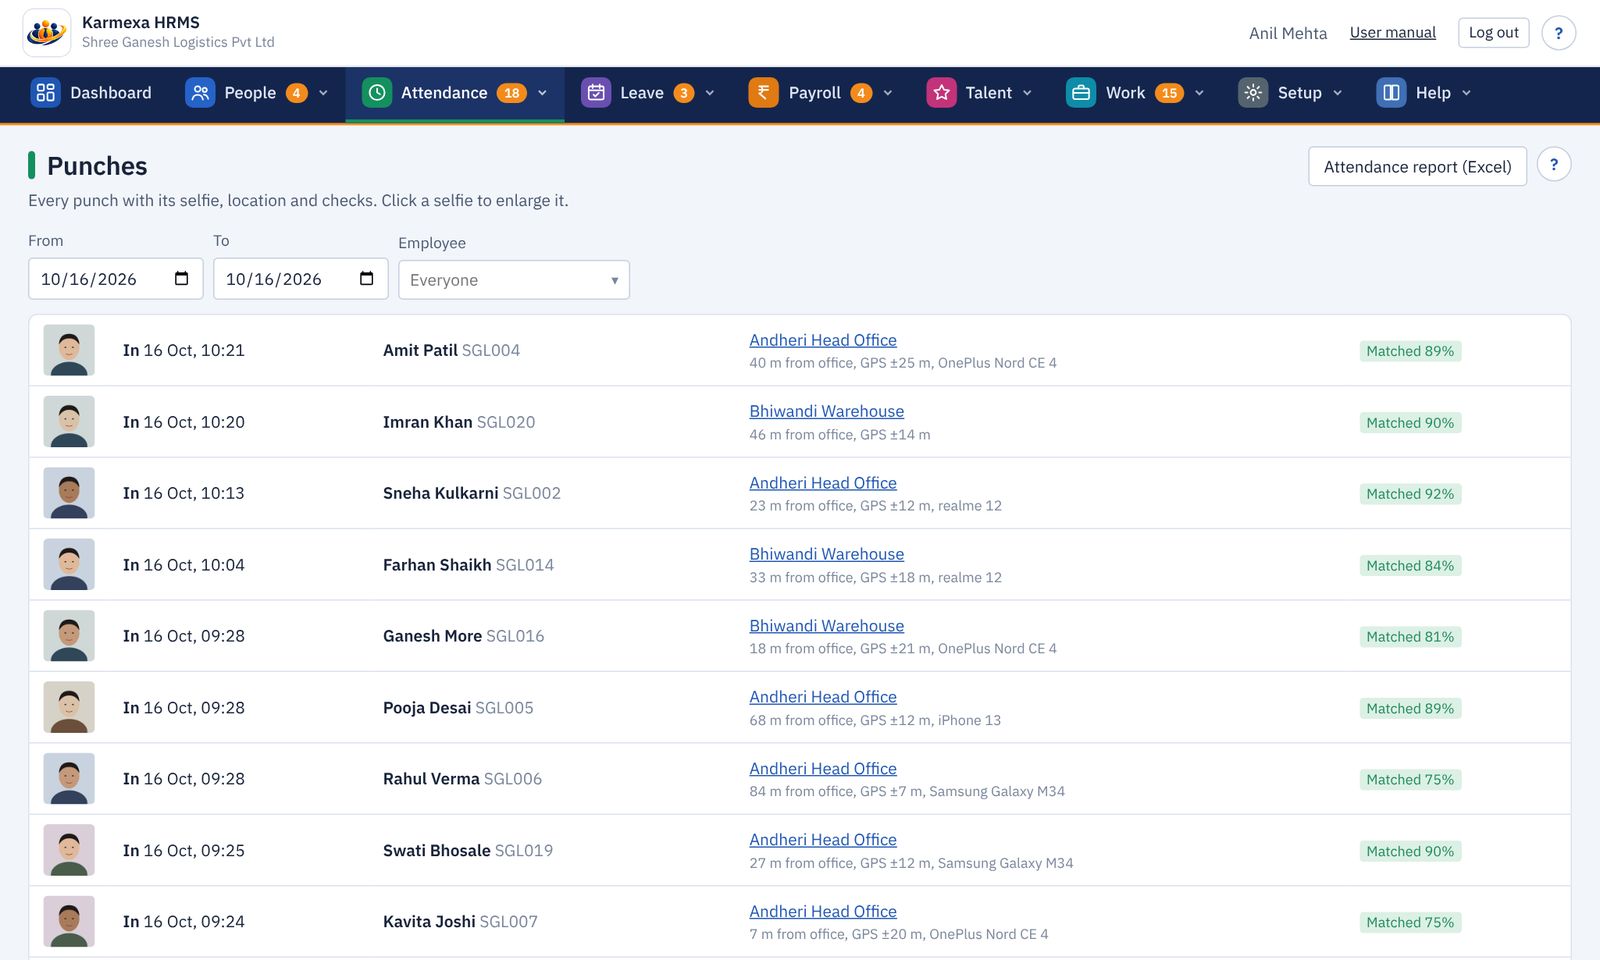Click the People icon in the navbar

point(200,93)
